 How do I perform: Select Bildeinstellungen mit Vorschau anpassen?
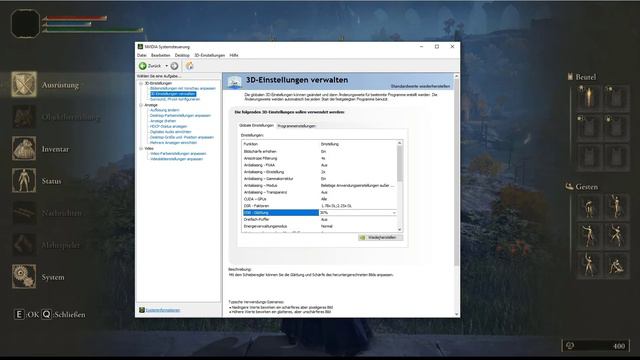point(182,88)
